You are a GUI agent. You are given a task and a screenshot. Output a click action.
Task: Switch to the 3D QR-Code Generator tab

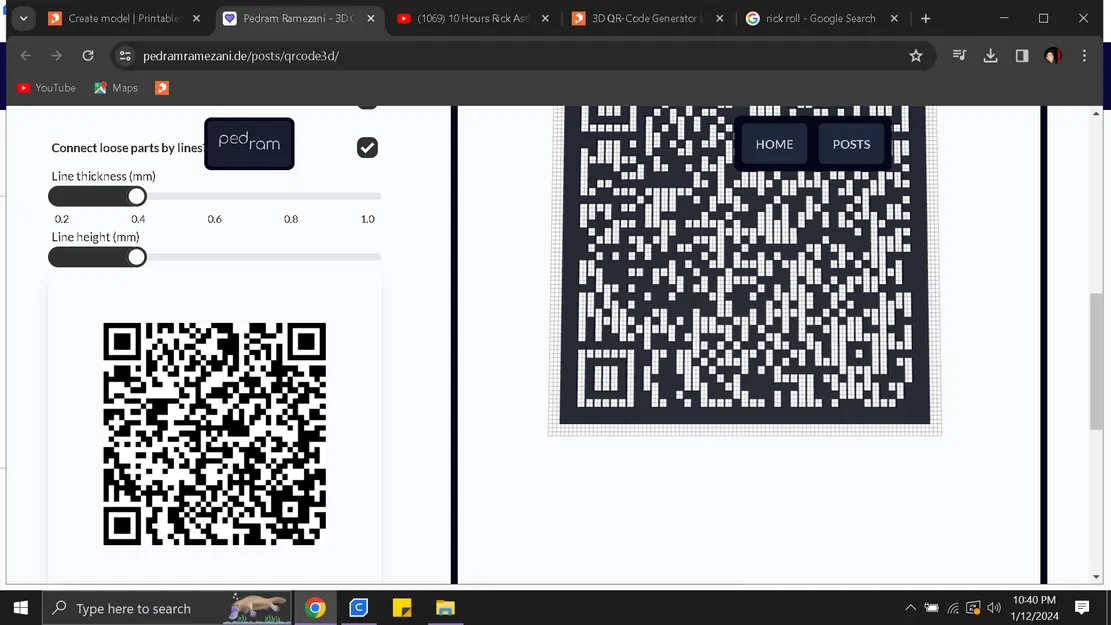coord(640,18)
